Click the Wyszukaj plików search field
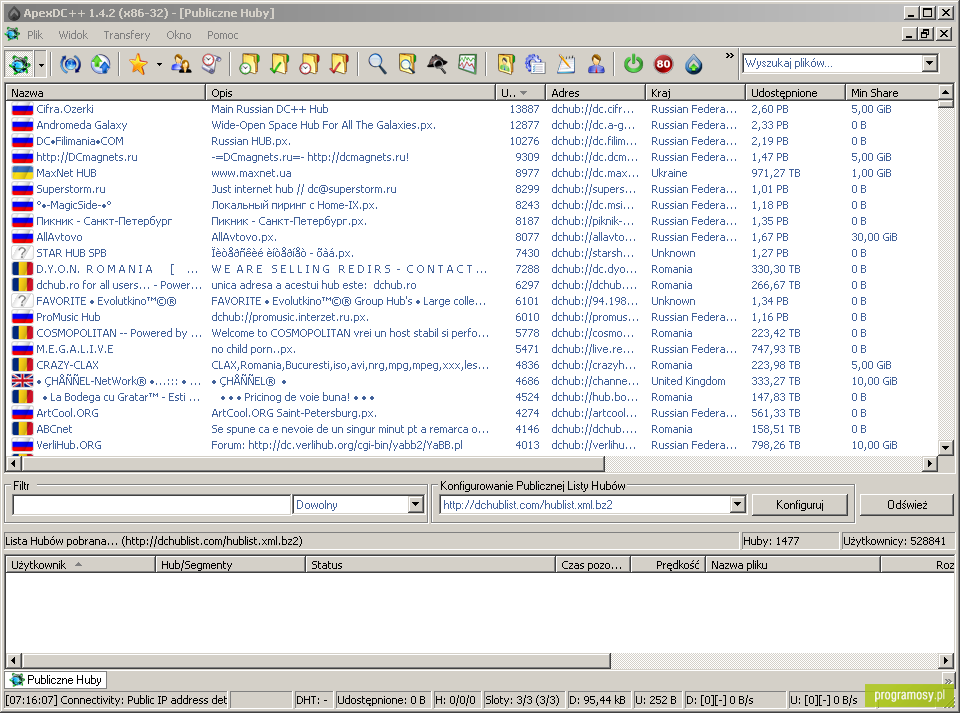960x713 pixels. pos(833,63)
